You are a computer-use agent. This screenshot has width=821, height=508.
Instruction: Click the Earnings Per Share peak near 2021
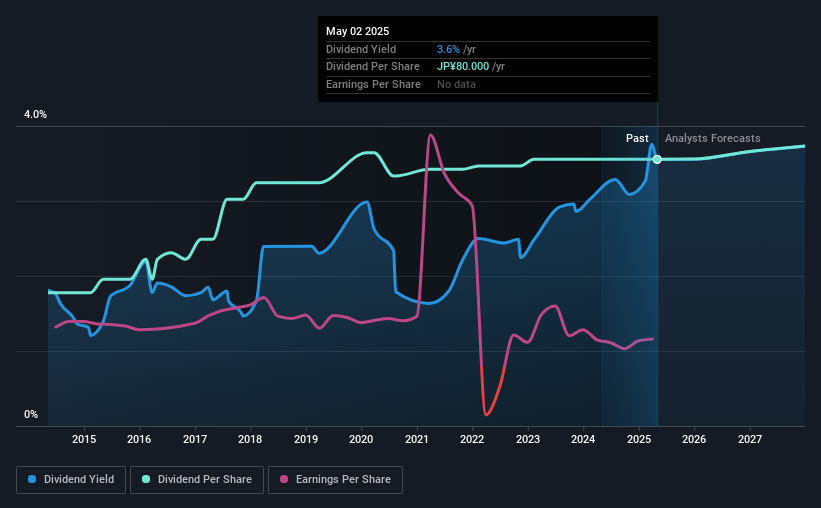430,135
